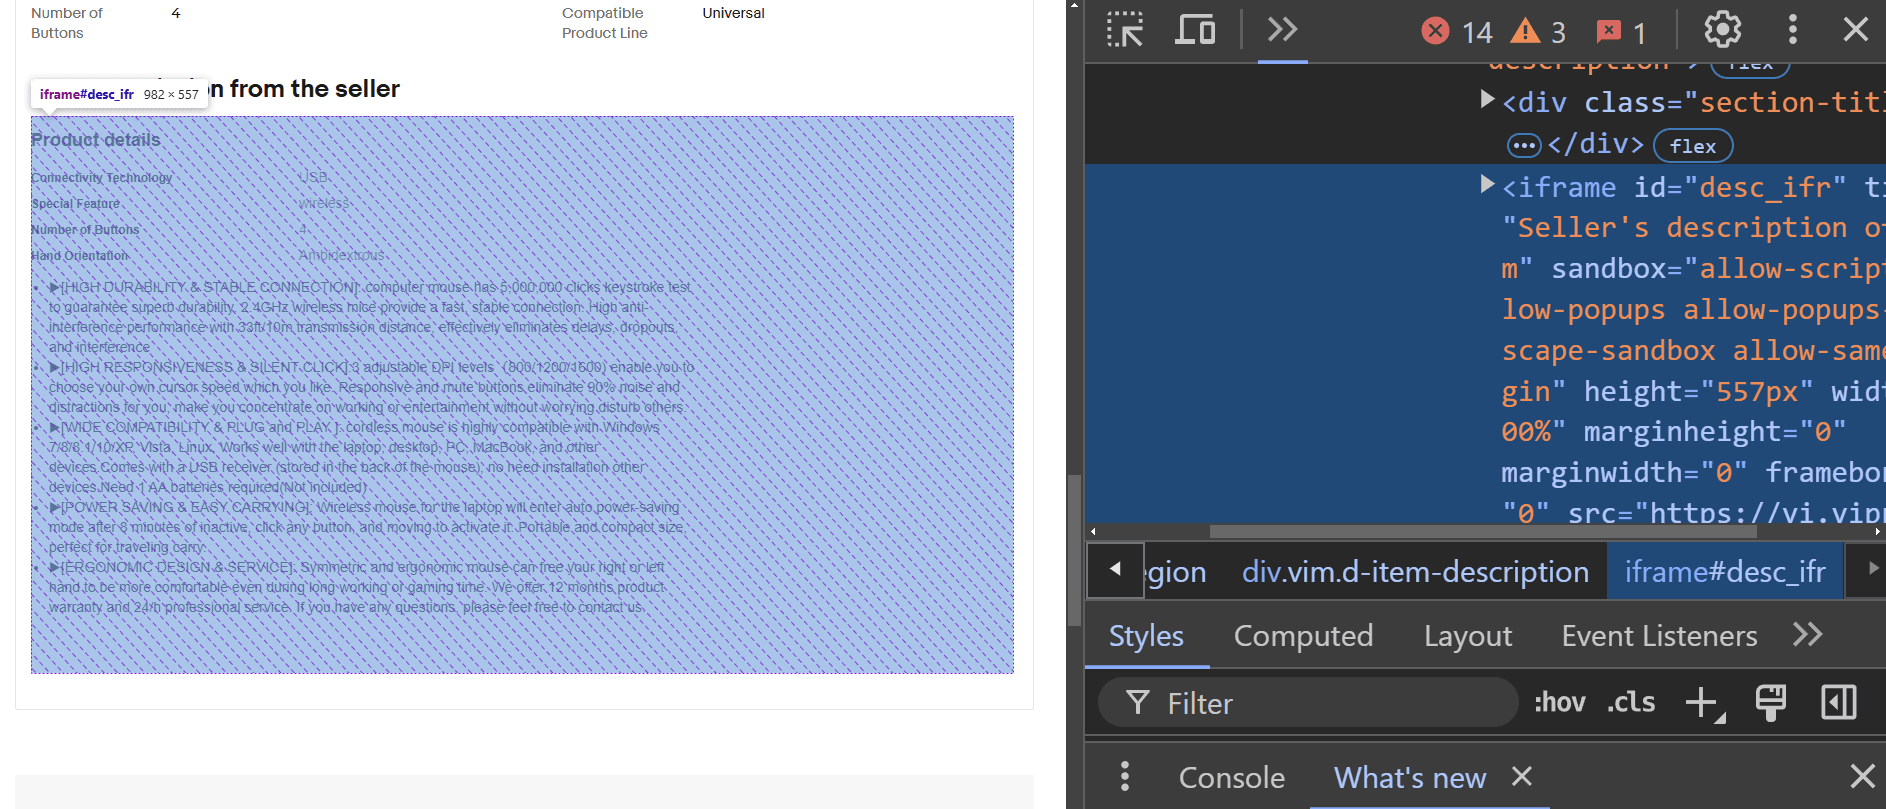Screen dimensions: 1886x809
Task: Expand the iframe desc_ifr node
Action: [1487, 185]
